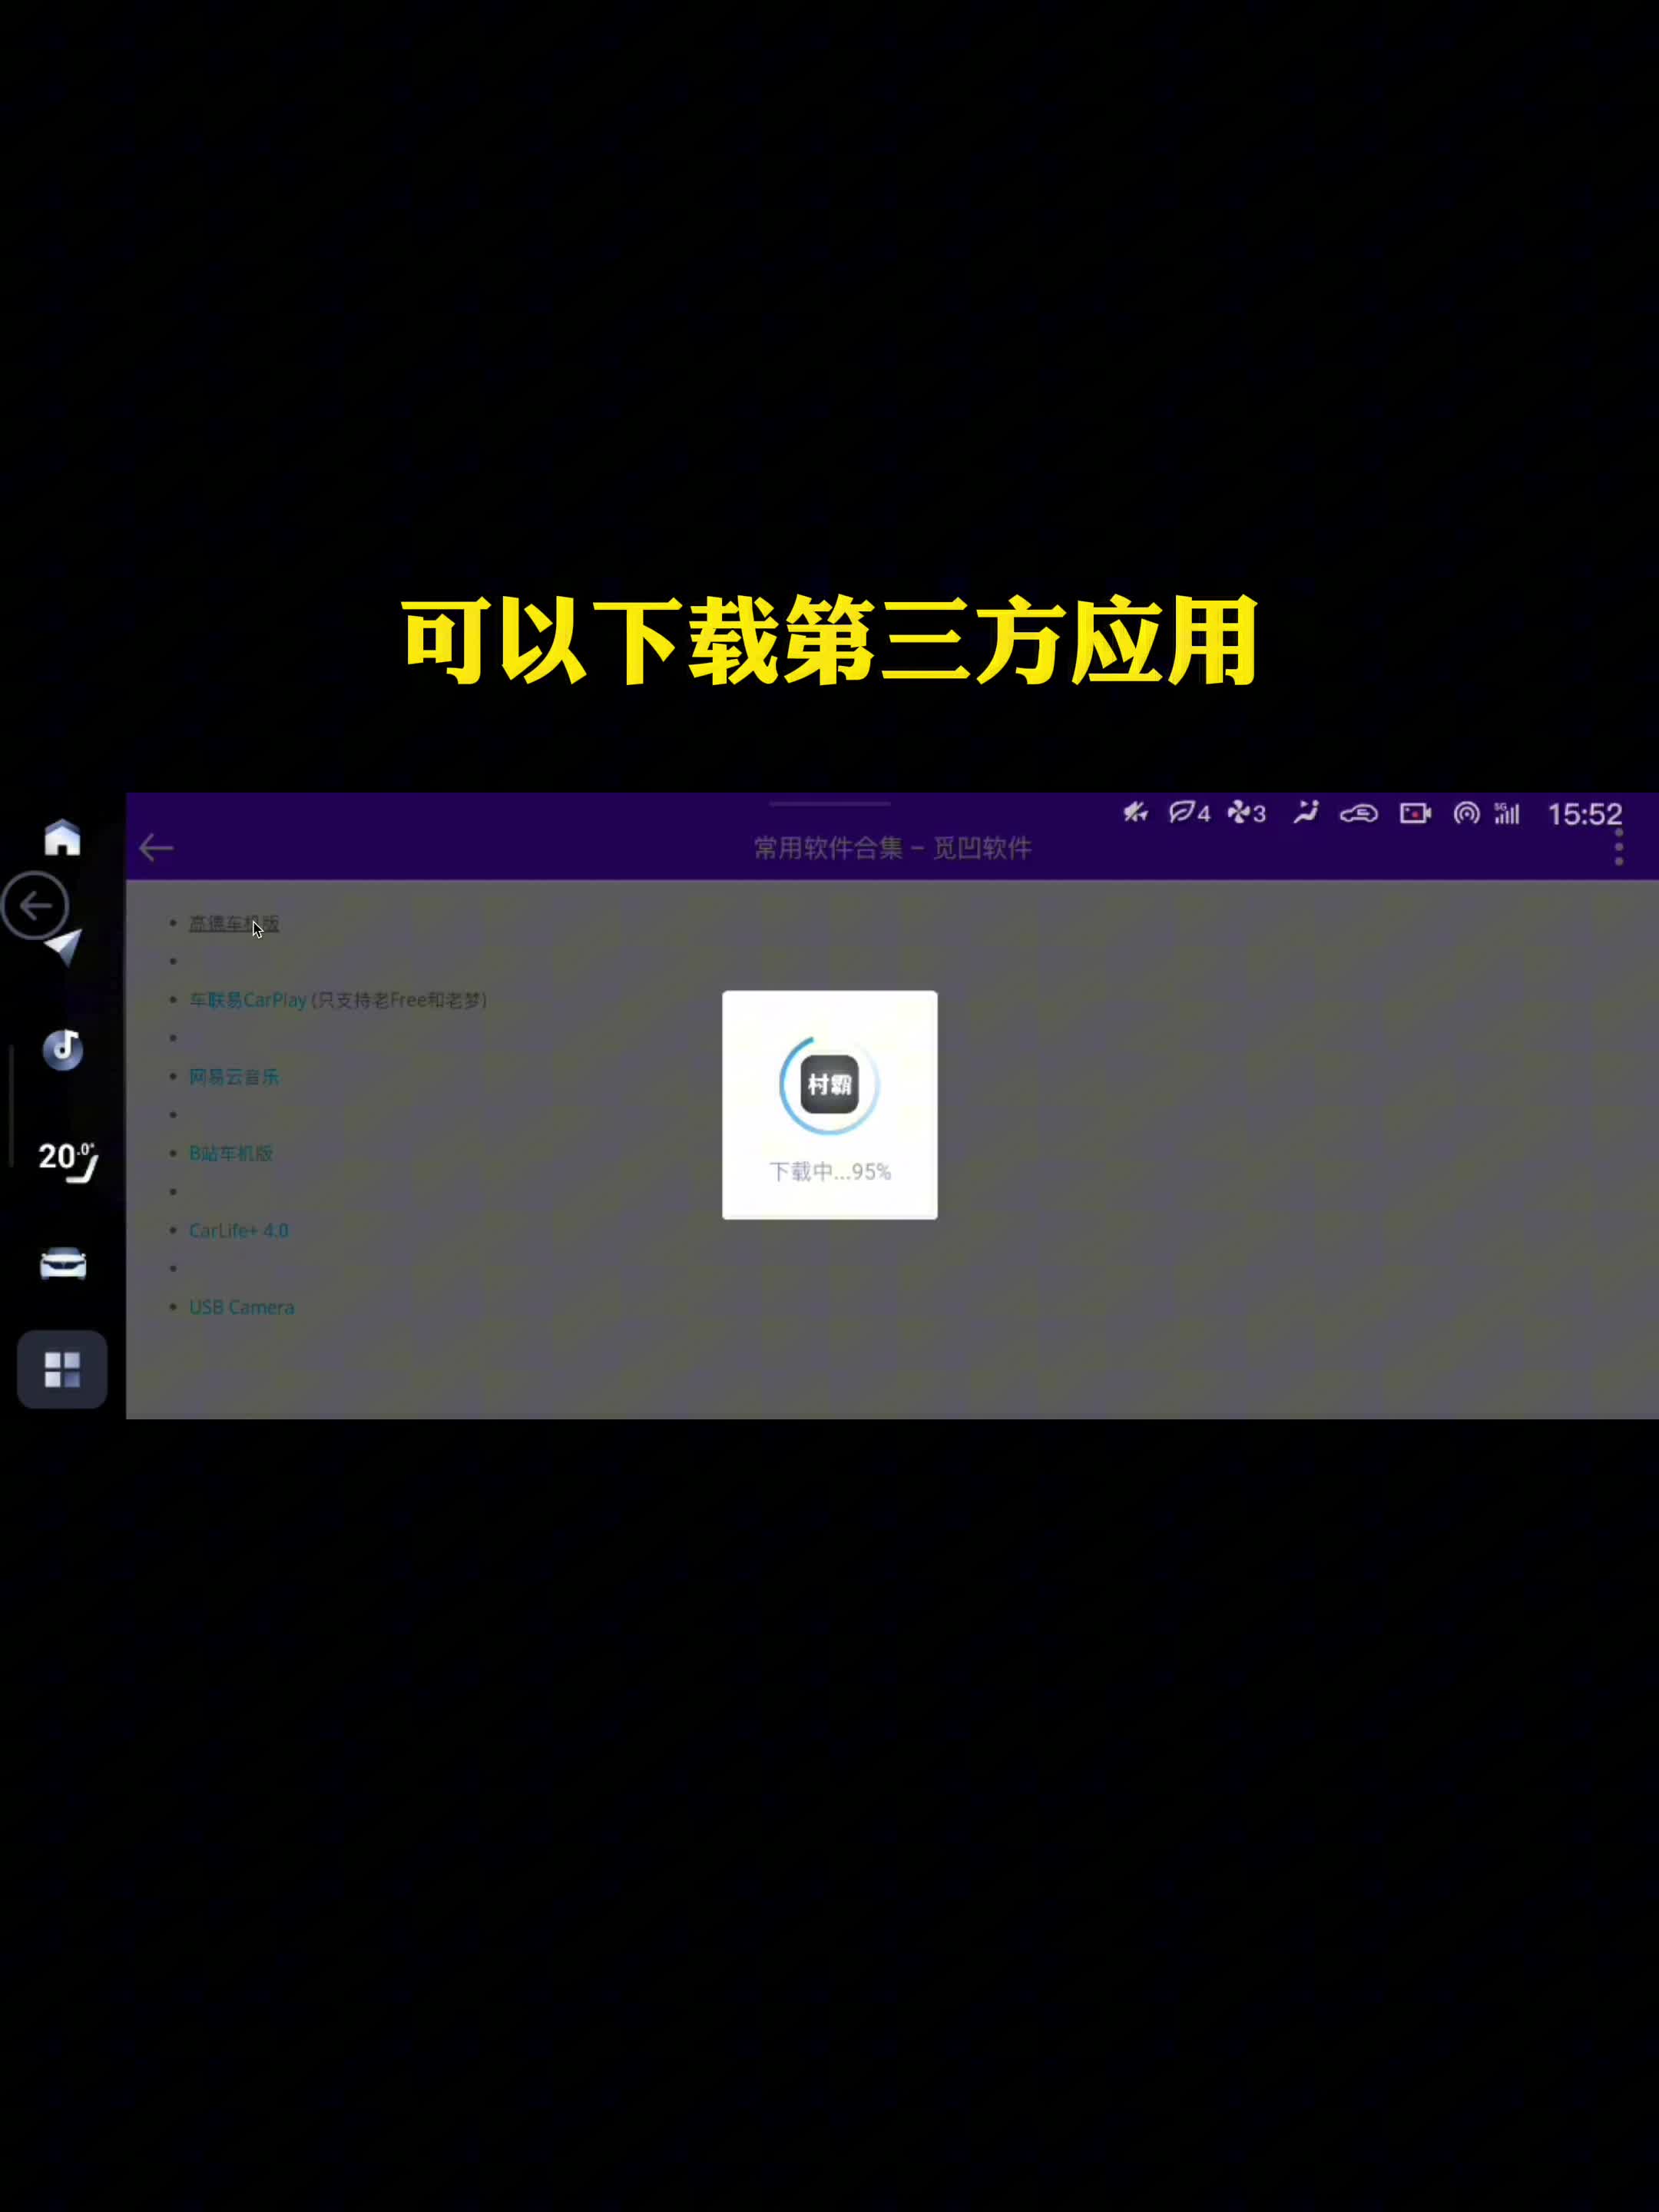The height and width of the screenshot is (2212, 1659).
Task: Click the 村霸 download progress ring
Action: [x=829, y=1085]
